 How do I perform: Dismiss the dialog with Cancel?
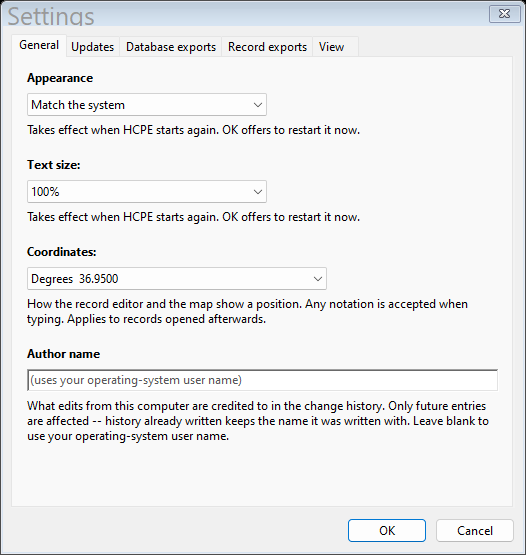click(x=475, y=531)
